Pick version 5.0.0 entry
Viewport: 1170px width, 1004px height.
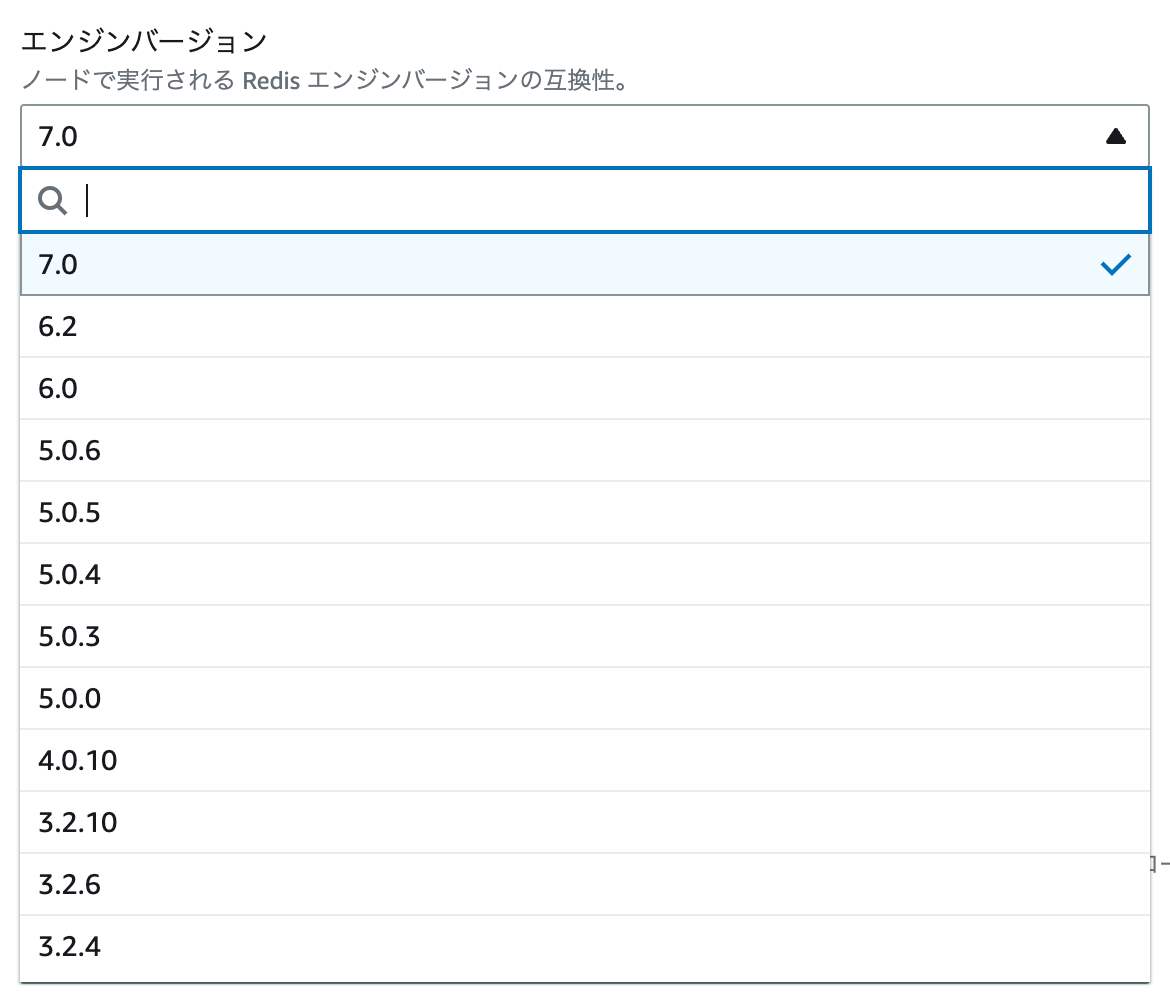point(585,697)
